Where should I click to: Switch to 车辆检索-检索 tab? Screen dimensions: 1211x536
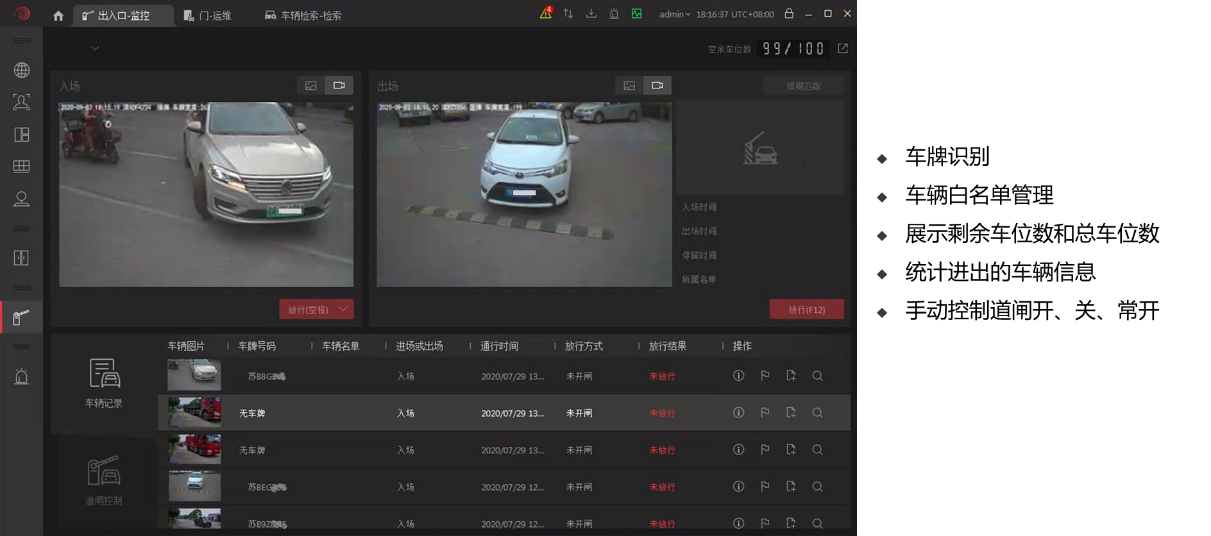(x=303, y=15)
